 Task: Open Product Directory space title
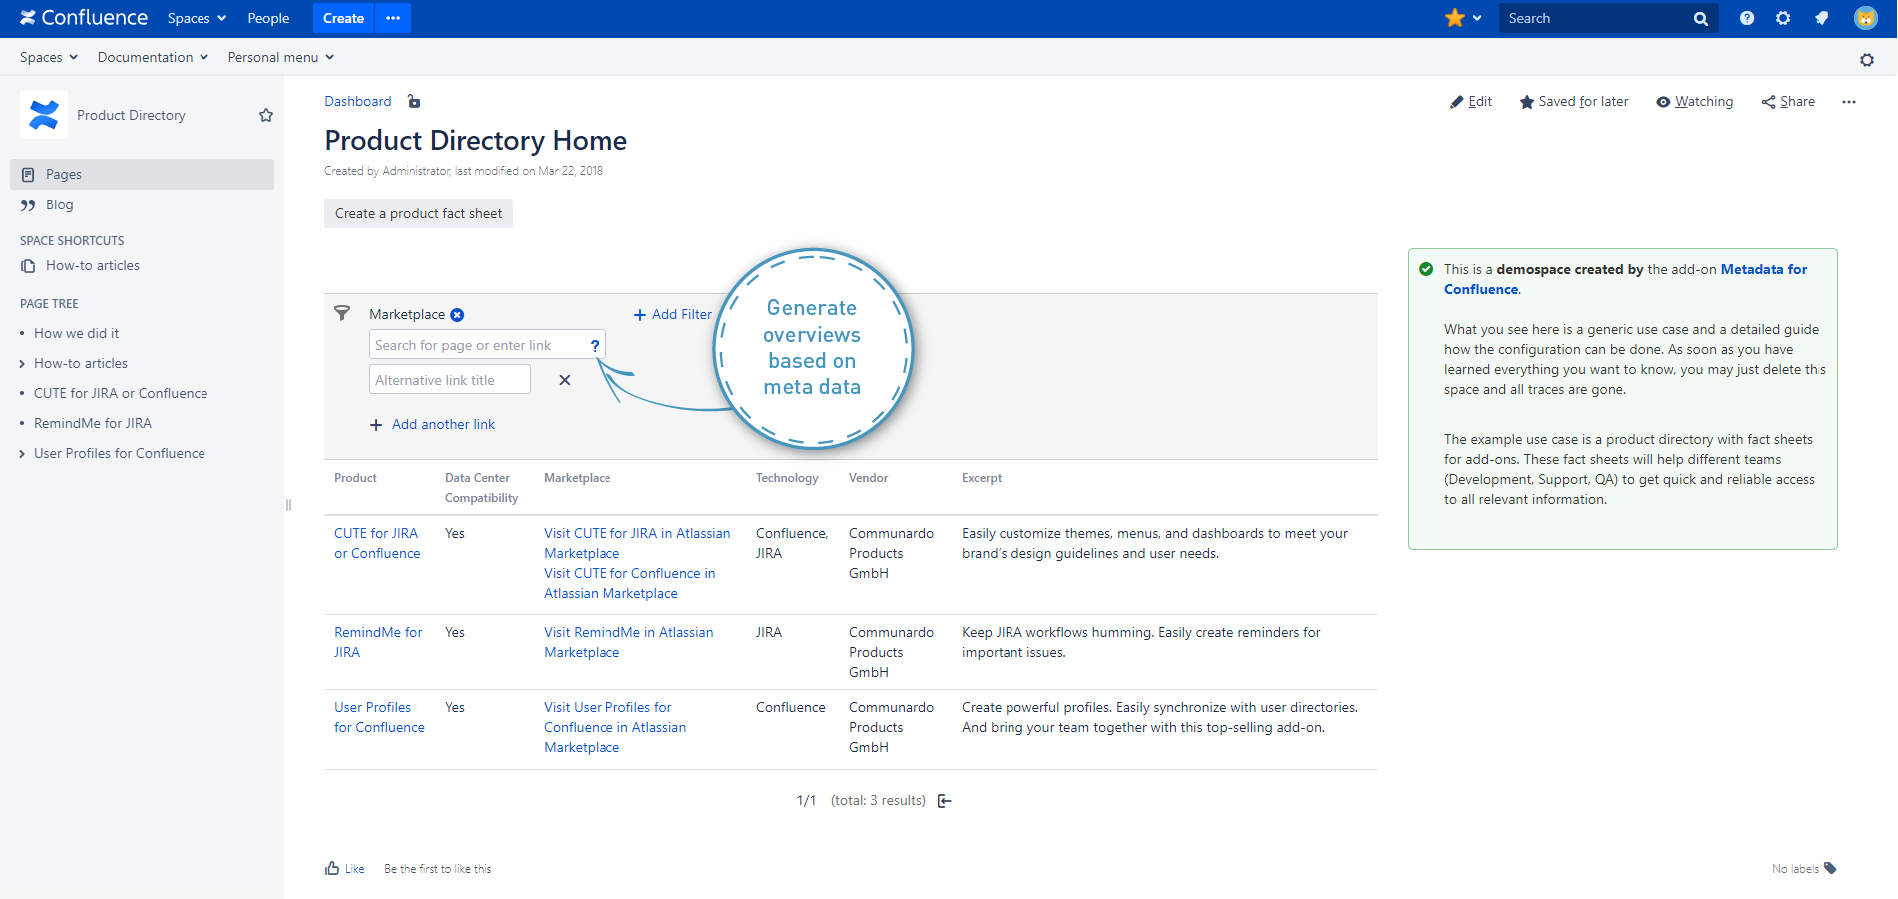point(131,116)
